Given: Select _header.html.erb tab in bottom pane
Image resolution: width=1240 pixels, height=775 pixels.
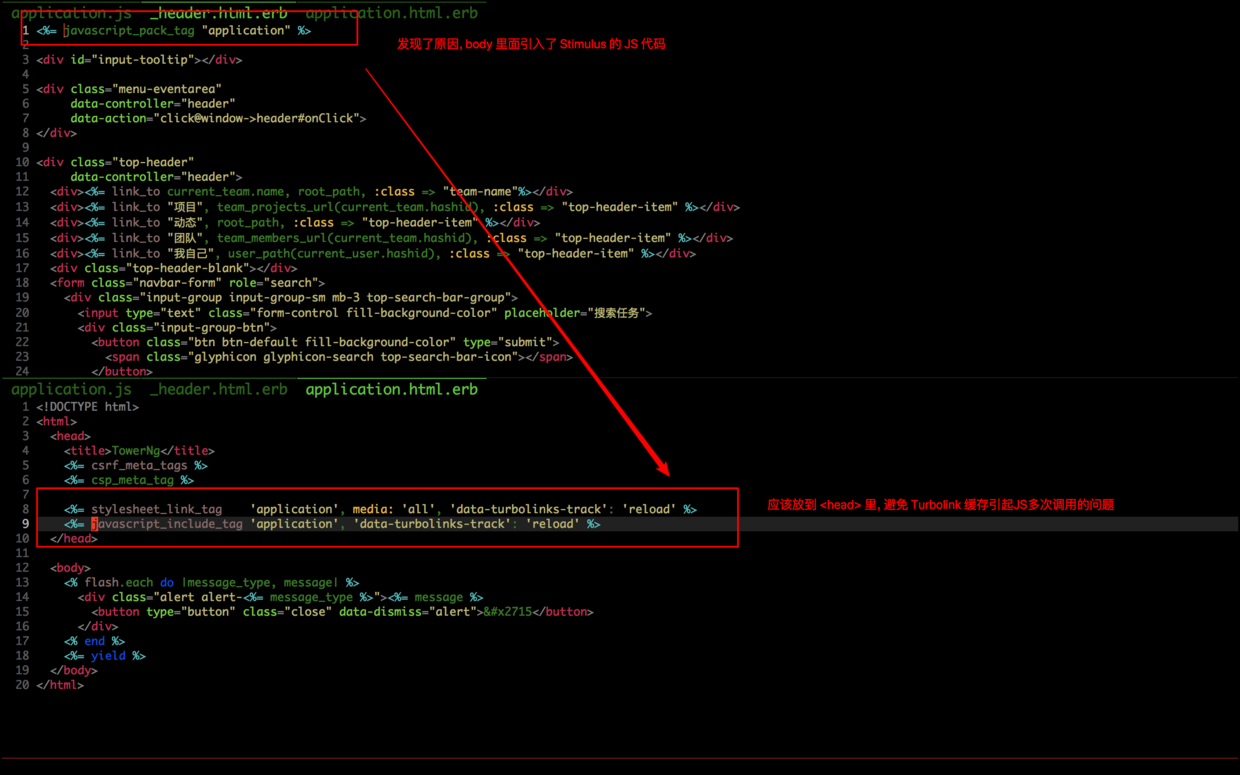Looking at the screenshot, I should tap(219, 389).
